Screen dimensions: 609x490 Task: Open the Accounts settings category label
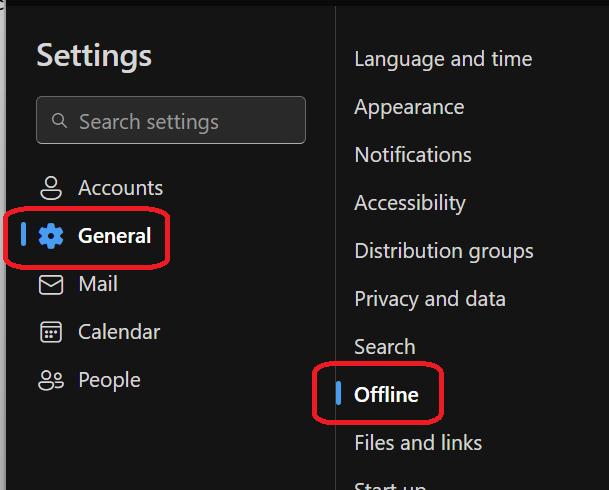(120, 188)
